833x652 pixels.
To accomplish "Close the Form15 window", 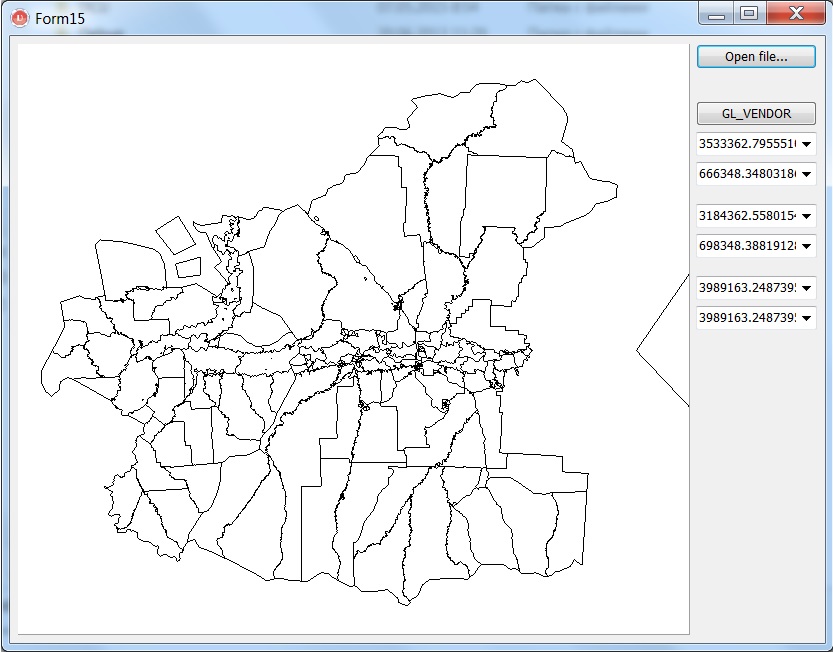I will pos(796,14).
